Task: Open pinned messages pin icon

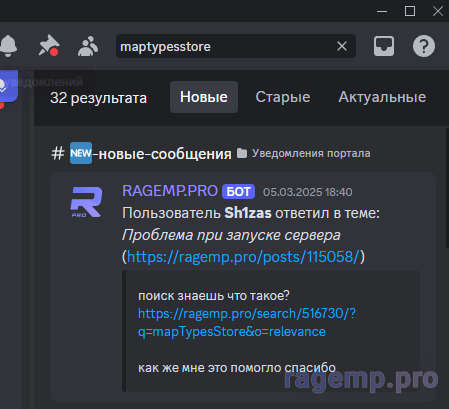Action: coord(49,45)
